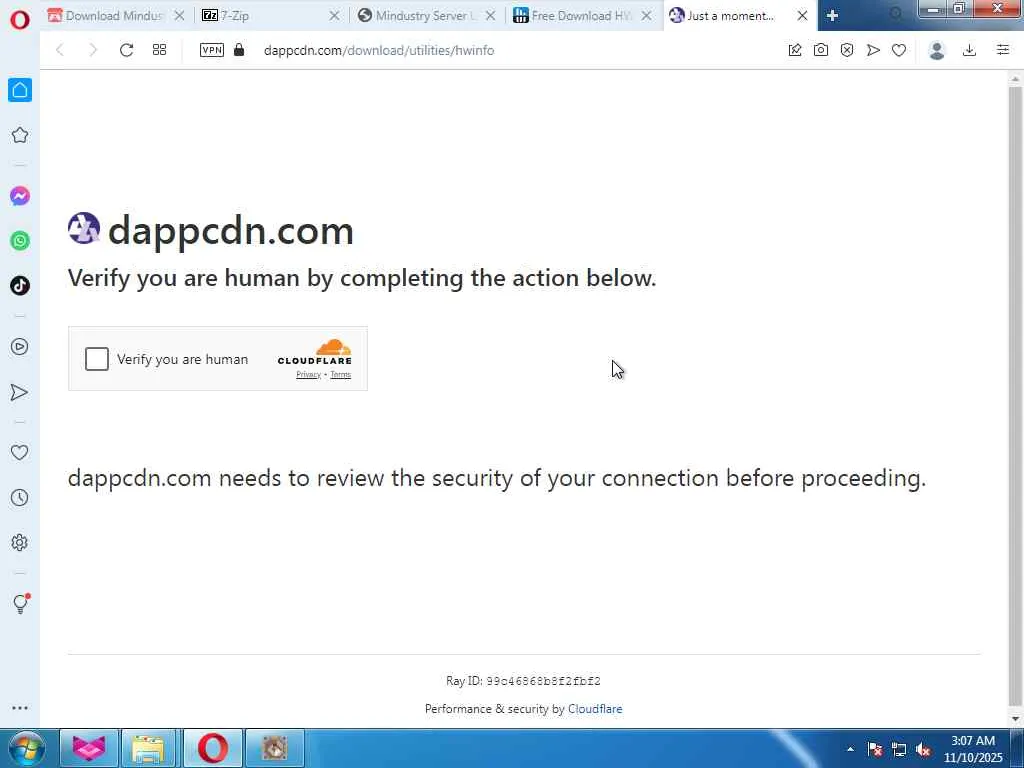Open history clock in sidebar
The height and width of the screenshot is (768, 1024).
tap(20, 498)
